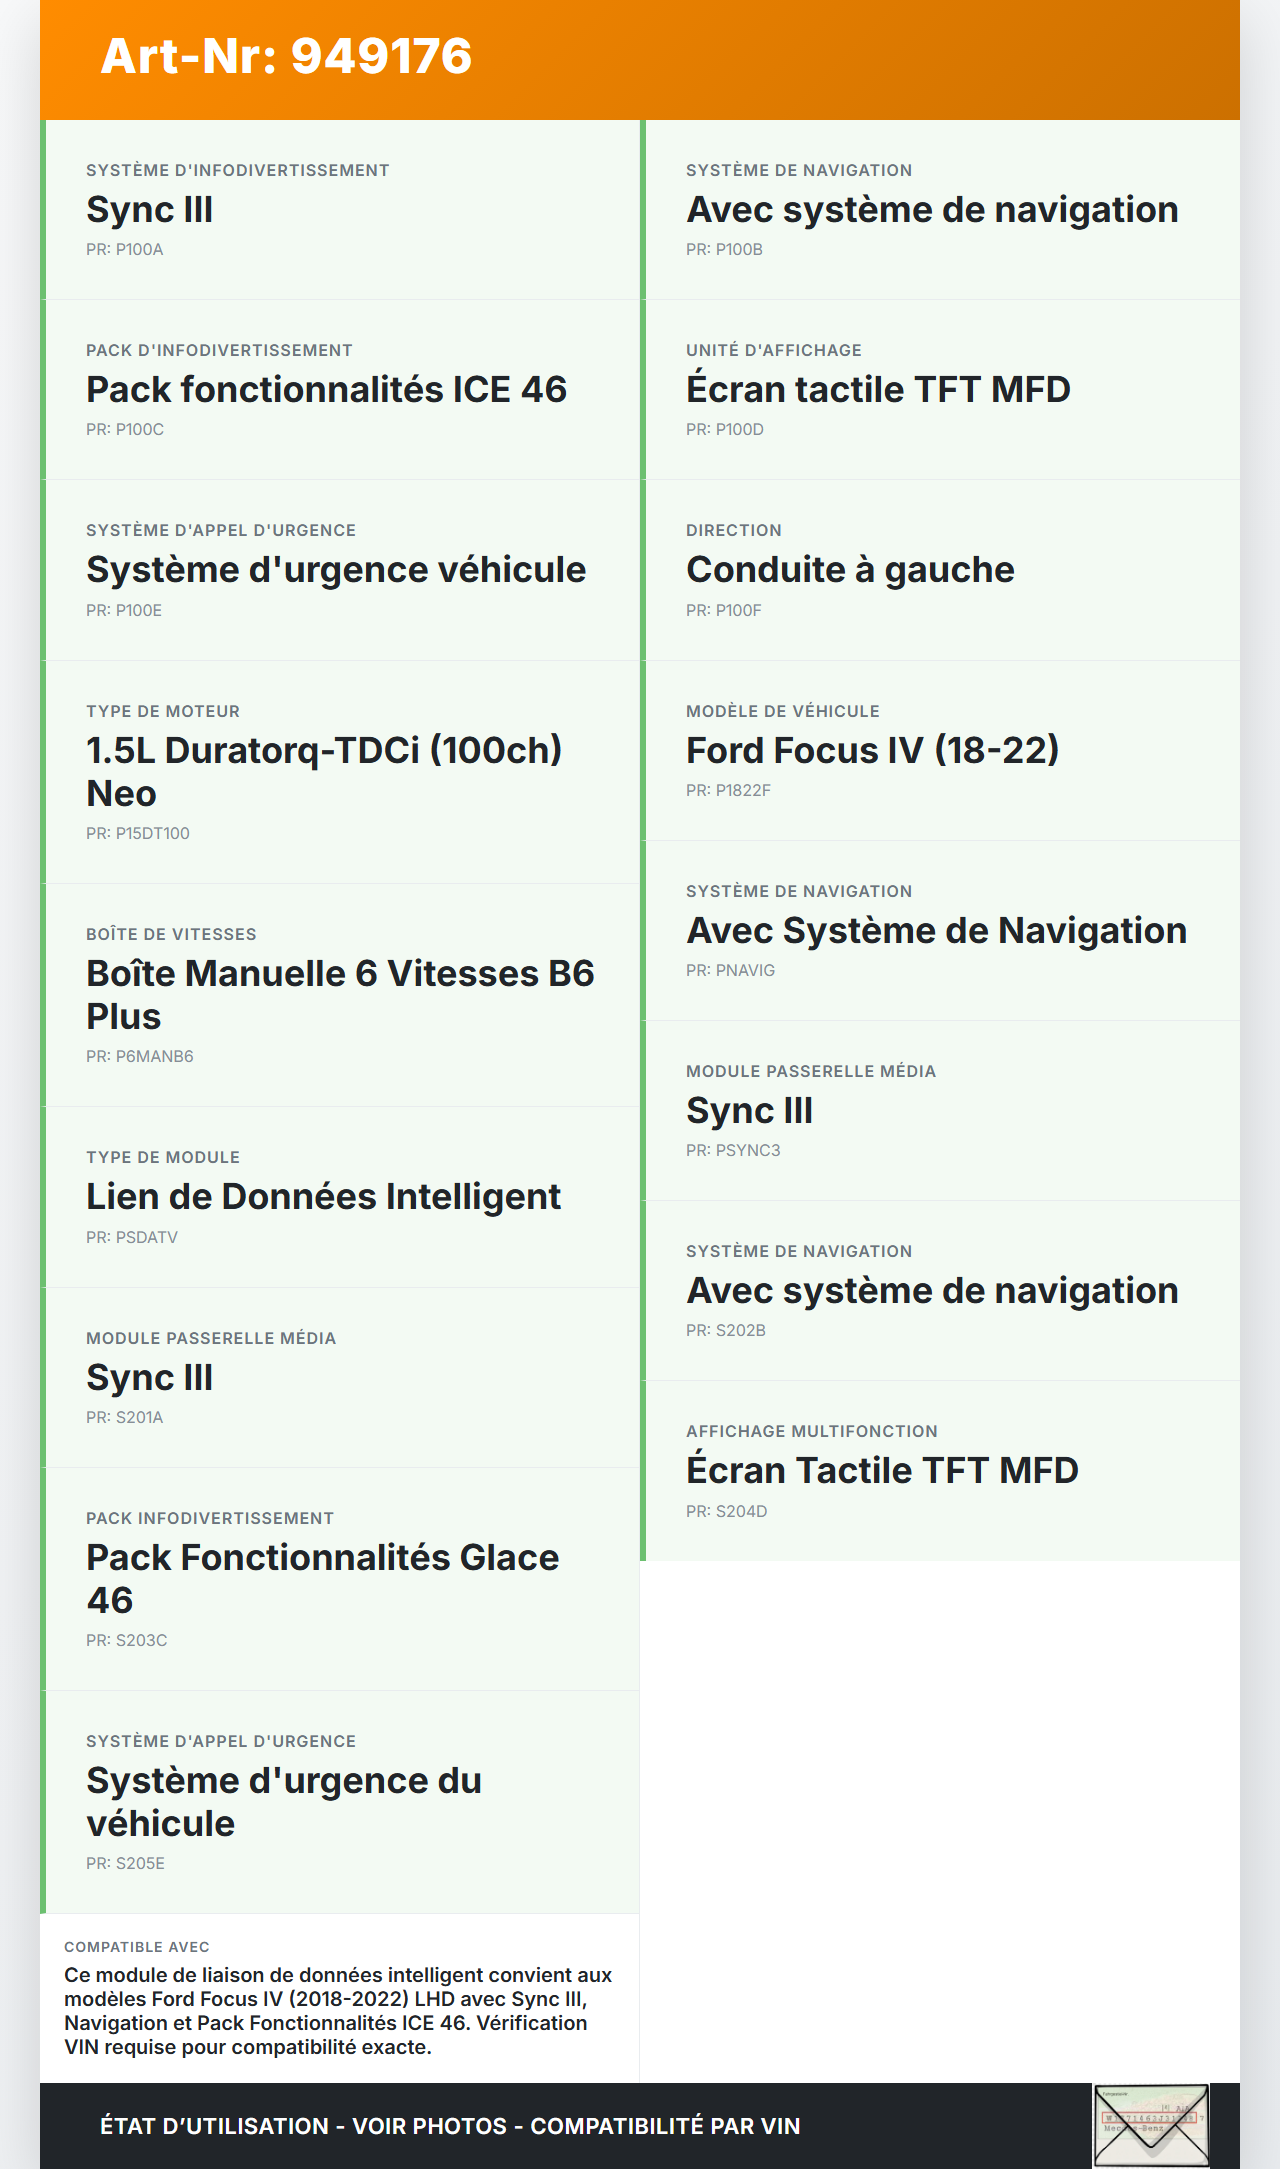Click Avec système de navigation S202B card
Screen dimensions: 1280x2170
[x=940, y=1291]
